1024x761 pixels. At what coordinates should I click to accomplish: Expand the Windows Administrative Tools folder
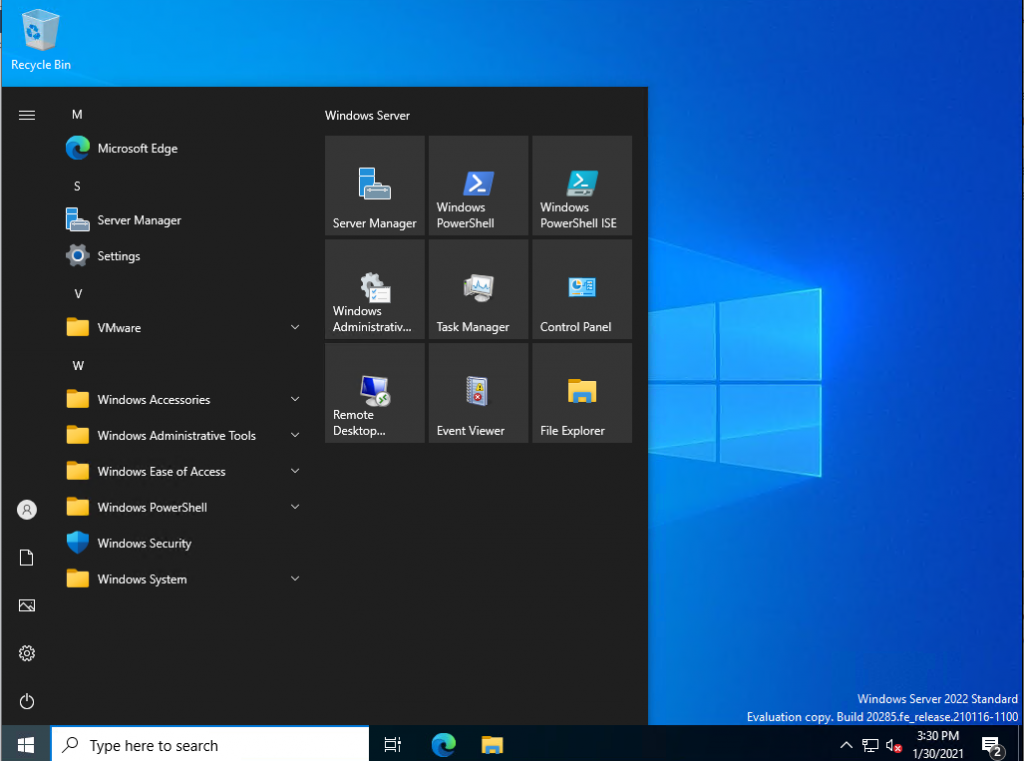tap(183, 436)
